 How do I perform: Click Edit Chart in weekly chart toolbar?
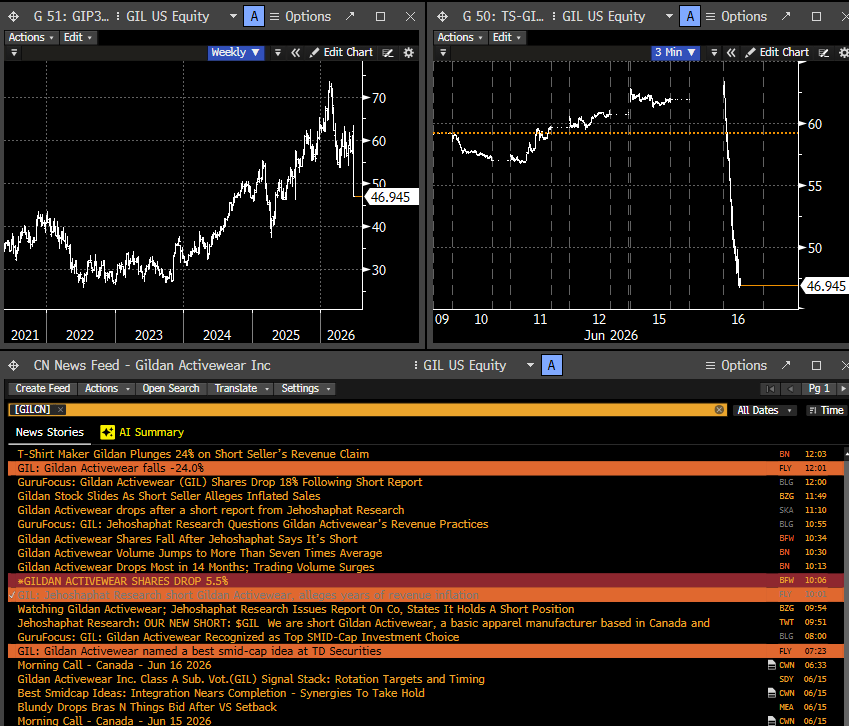point(341,53)
